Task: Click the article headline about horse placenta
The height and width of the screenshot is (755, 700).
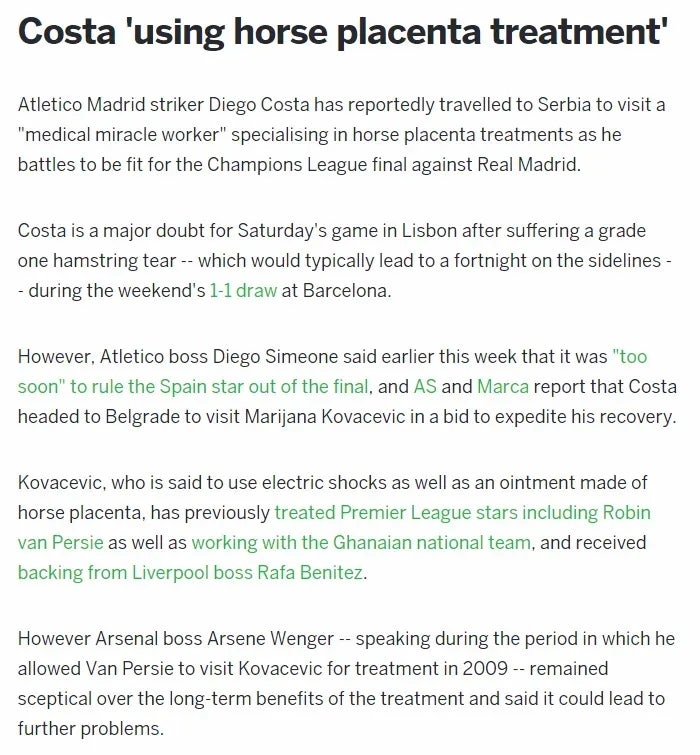Action: click(x=343, y=32)
